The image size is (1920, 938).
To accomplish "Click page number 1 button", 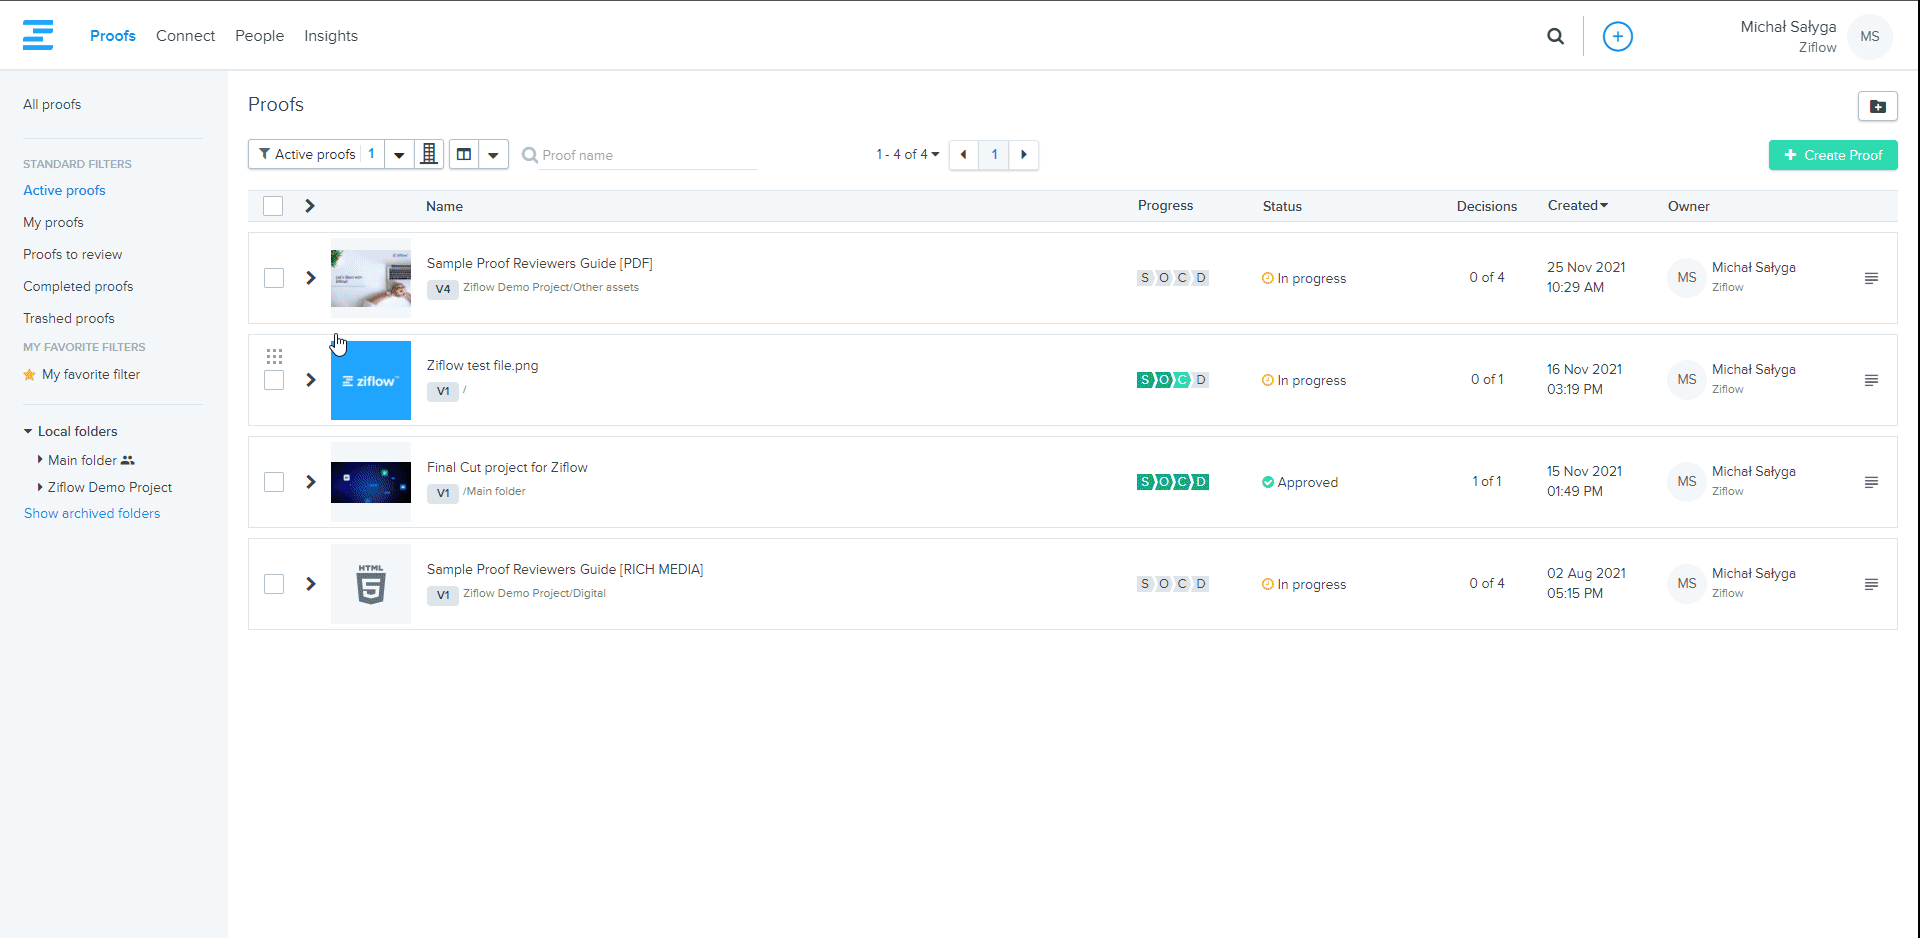I will pyautogui.click(x=994, y=154).
